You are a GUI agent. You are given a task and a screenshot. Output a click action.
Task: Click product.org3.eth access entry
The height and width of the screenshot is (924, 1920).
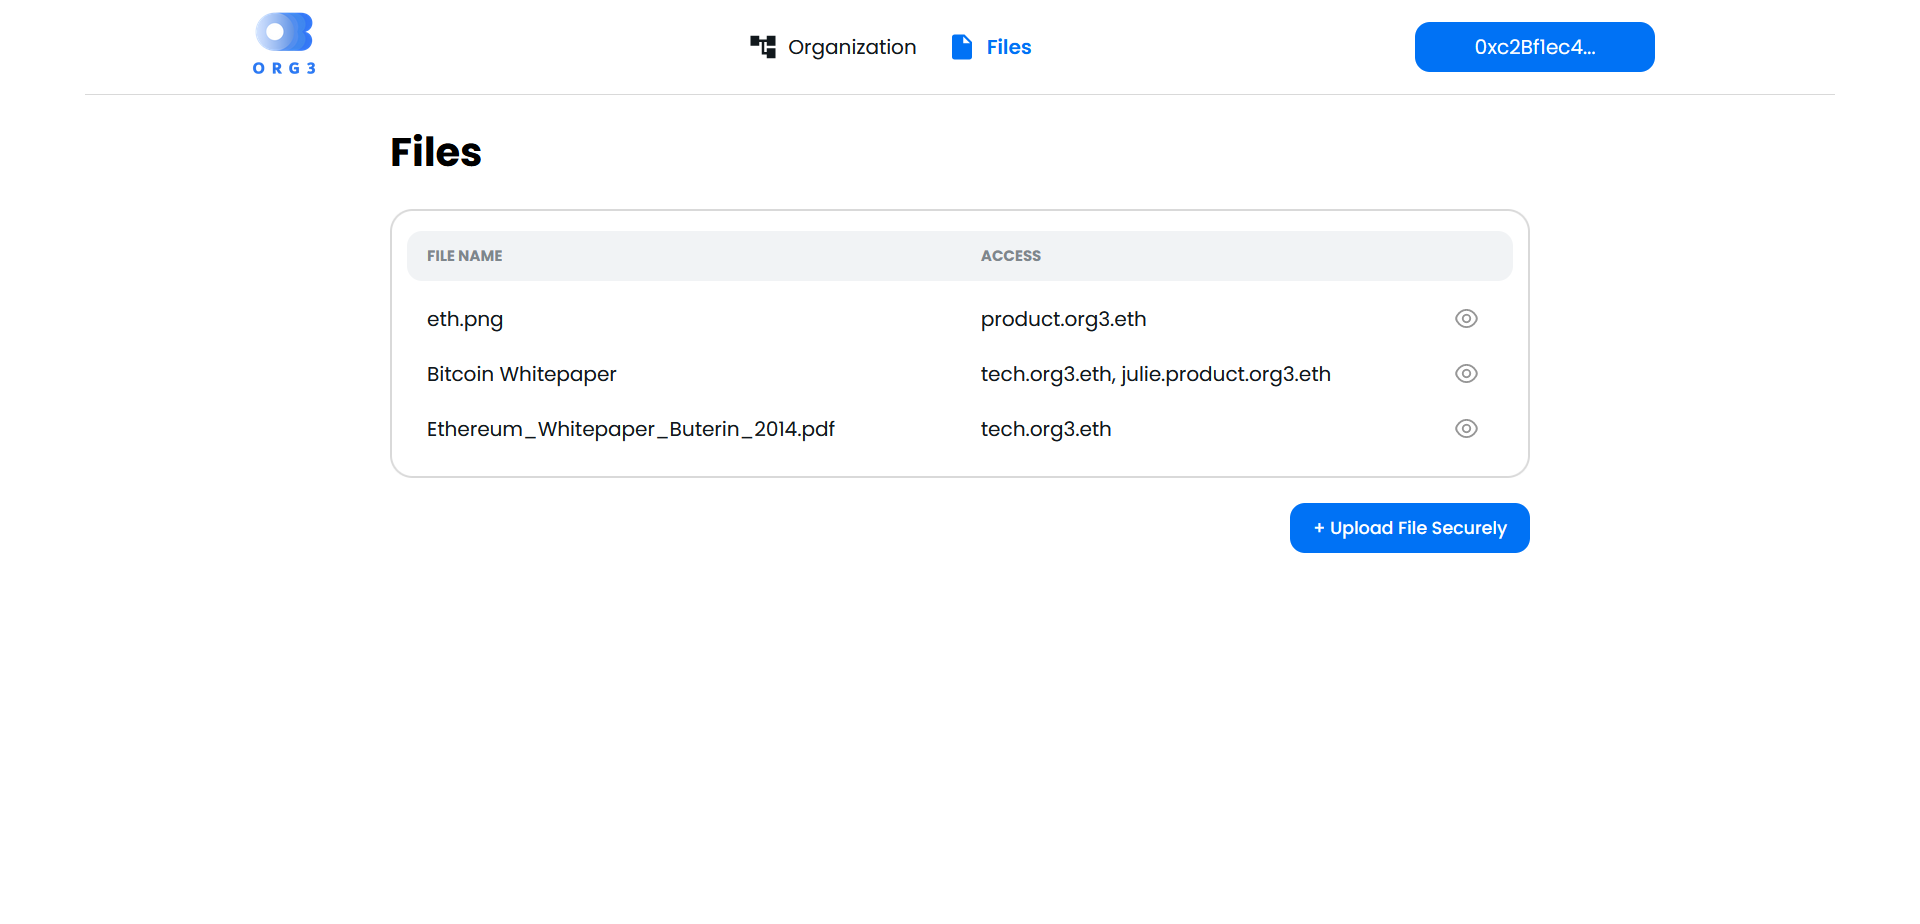click(1064, 319)
